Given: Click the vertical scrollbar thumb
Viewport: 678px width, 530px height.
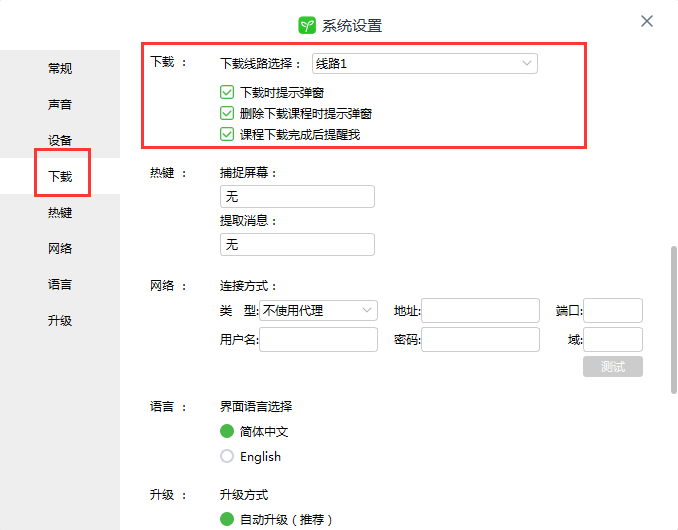Looking at the screenshot, I should click(673, 330).
